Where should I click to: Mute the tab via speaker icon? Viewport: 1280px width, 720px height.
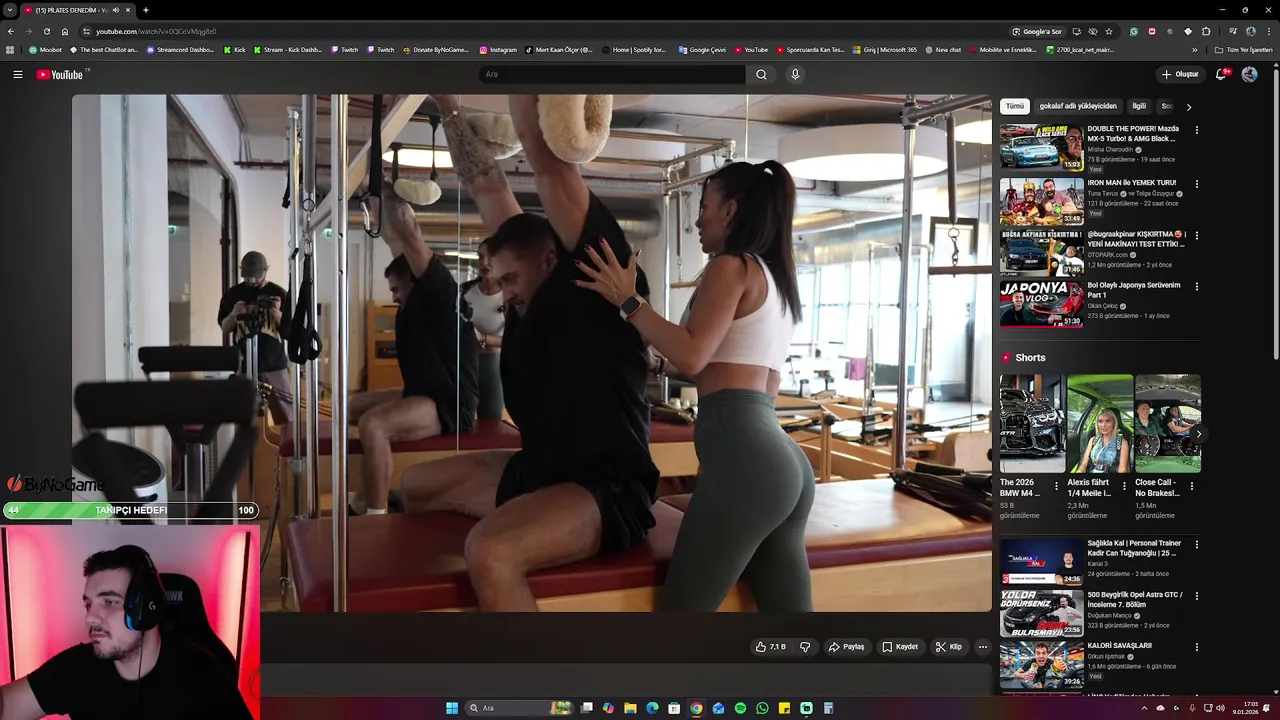coord(115,10)
